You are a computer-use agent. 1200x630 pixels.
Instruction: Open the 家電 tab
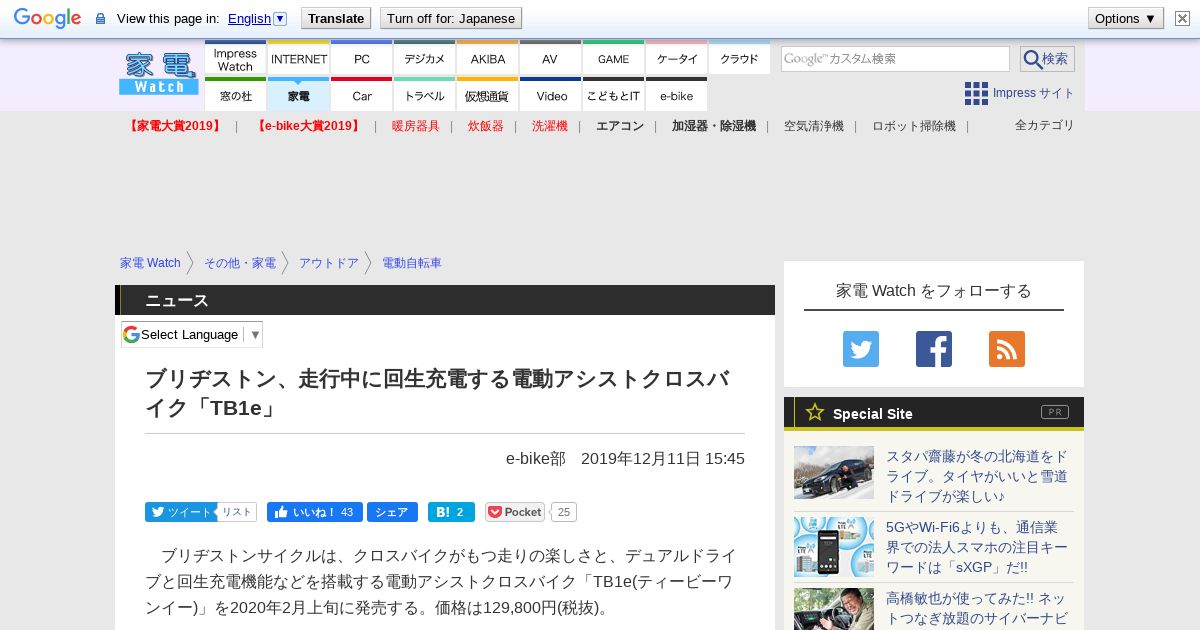point(299,96)
